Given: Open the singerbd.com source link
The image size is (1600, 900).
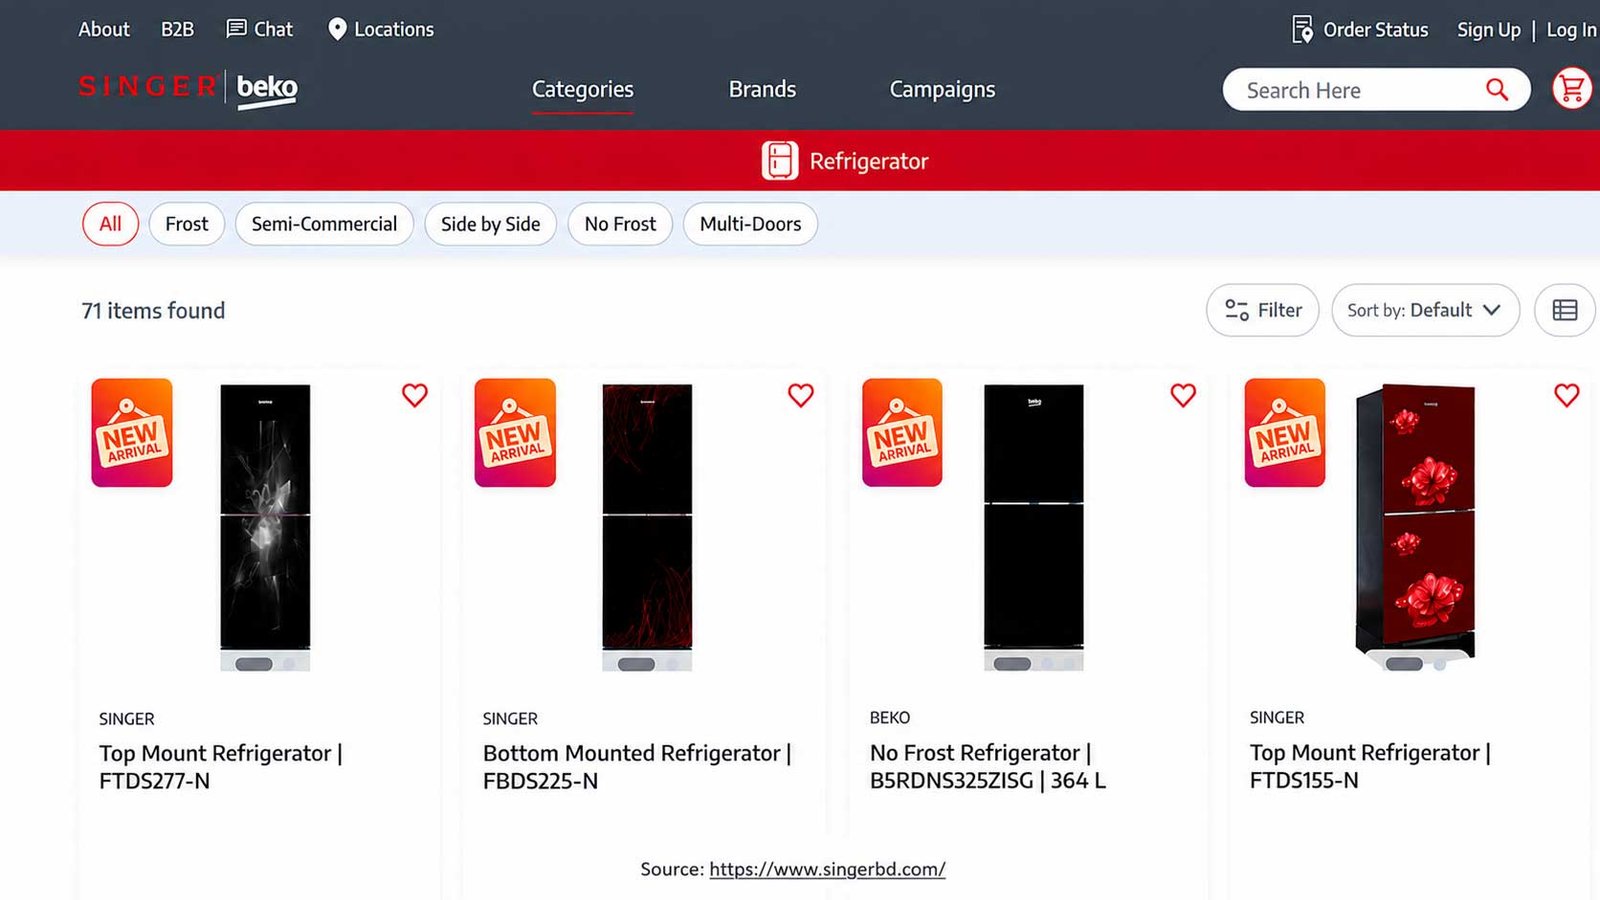Looking at the screenshot, I should click(x=827, y=869).
